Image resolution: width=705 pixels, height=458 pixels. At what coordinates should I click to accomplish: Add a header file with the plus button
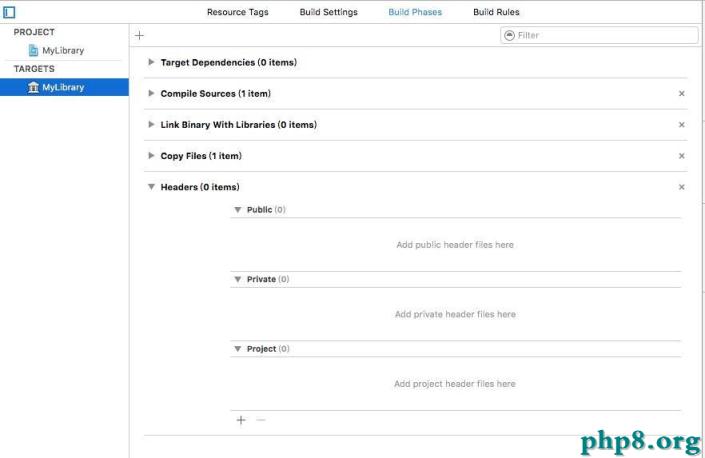pos(241,420)
